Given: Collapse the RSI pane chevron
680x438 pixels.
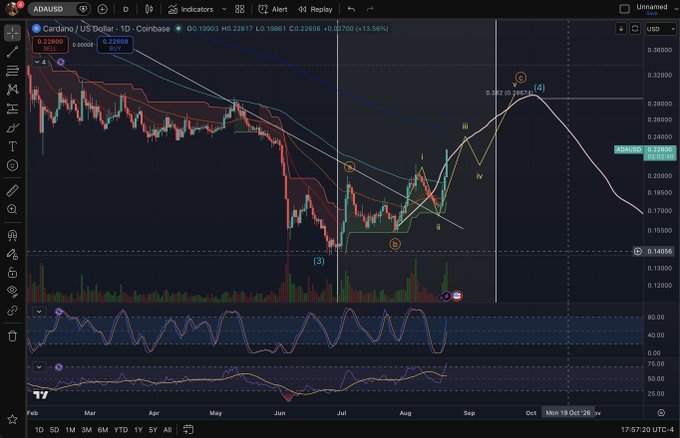Looking at the screenshot, I should click(x=39, y=367).
